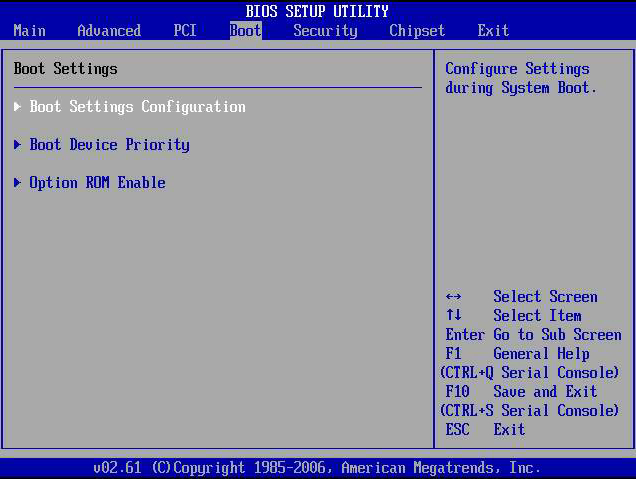Open the Advanced tab
636x479 pixels.
coord(109,31)
